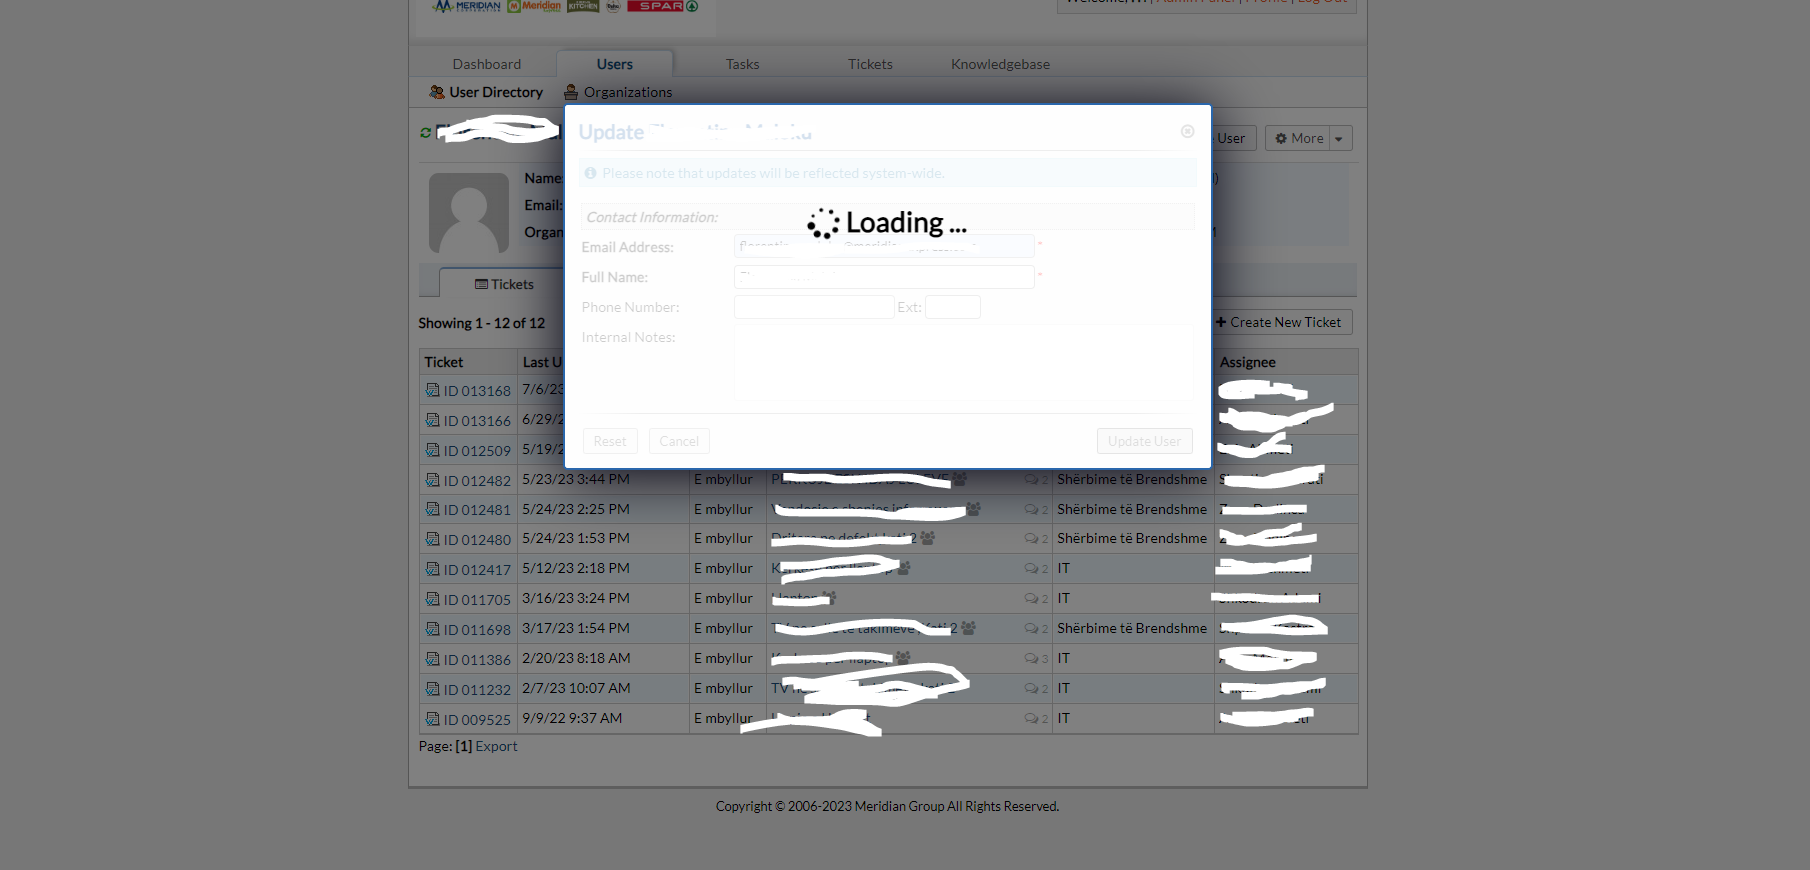Click the thread count icon on ticket 011386 row

[1031, 658]
